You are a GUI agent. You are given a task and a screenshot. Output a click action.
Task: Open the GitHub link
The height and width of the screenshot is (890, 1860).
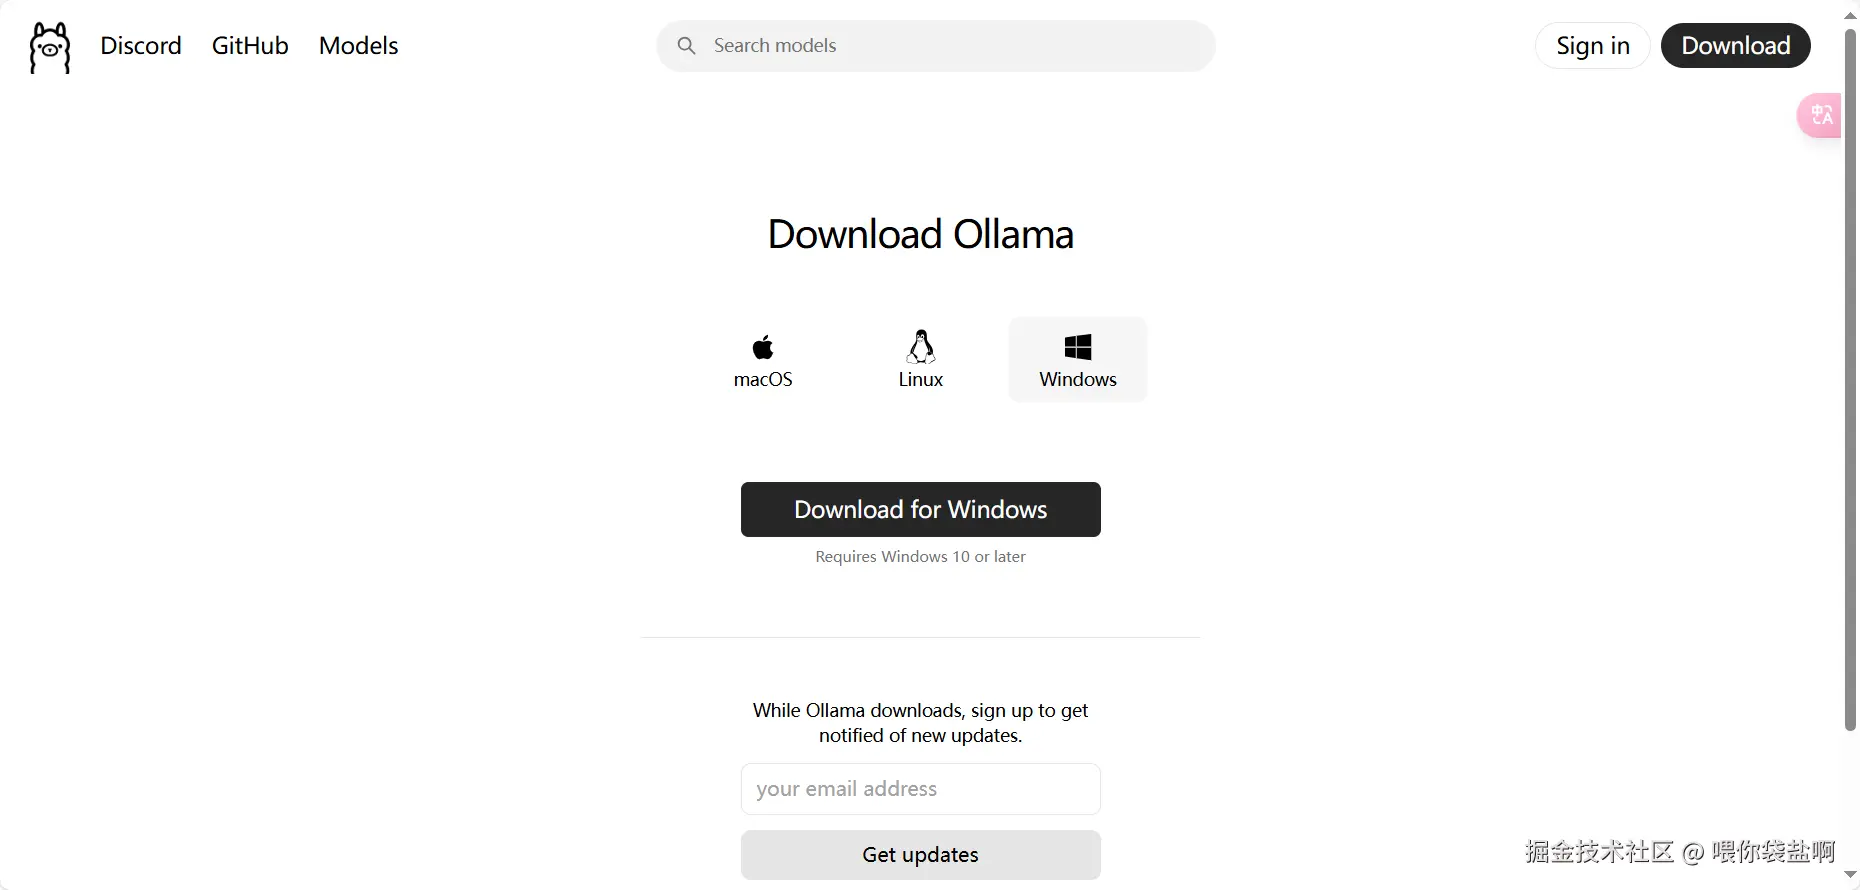point(250,46)
